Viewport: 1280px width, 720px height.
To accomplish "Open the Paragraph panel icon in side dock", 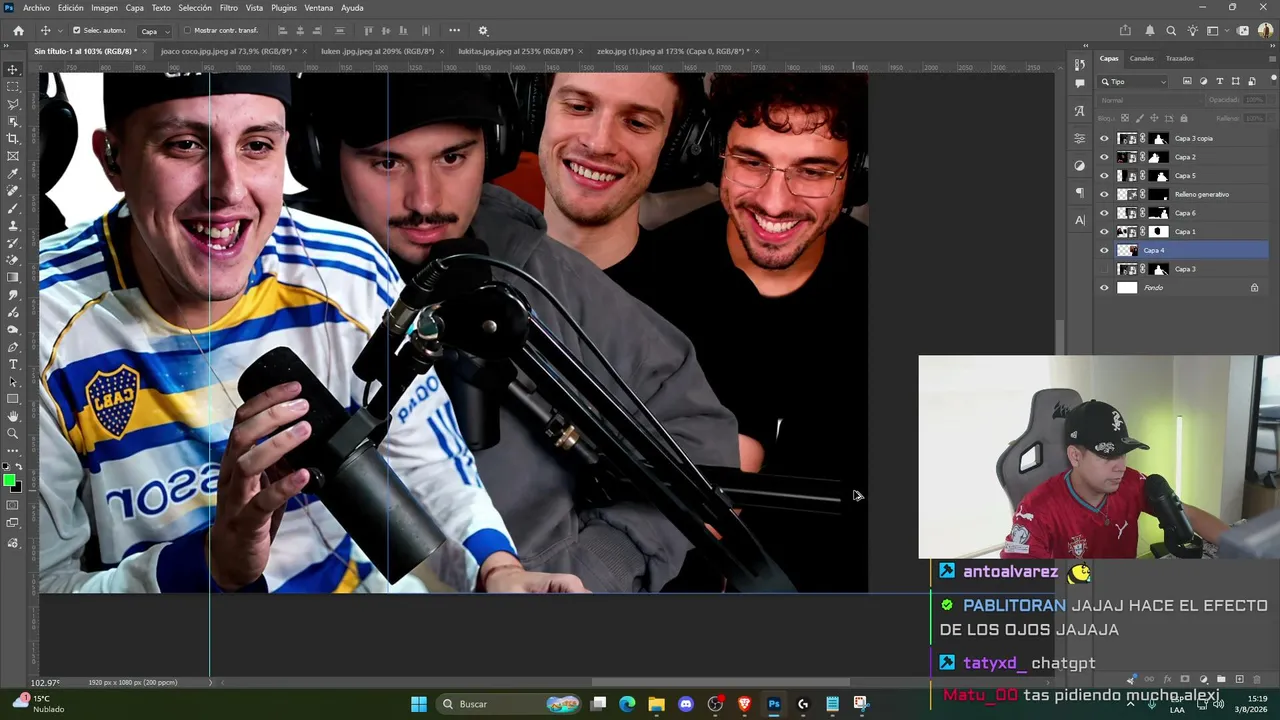I will tap(1079, 192).
